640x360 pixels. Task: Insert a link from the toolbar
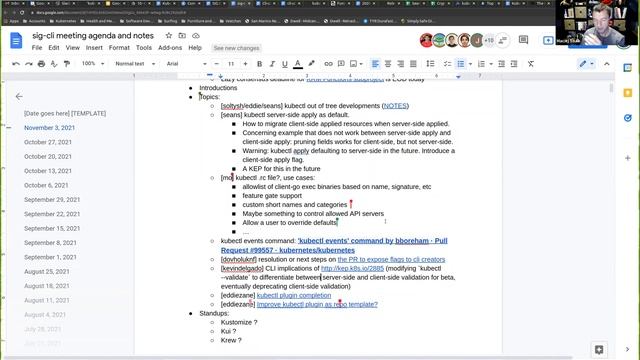328,64
